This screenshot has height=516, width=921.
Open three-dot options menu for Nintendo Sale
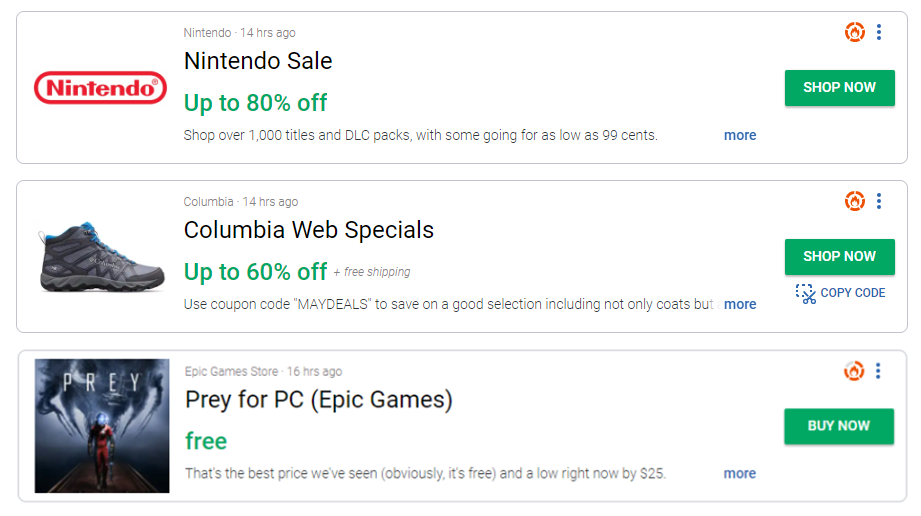click(879, 32)
